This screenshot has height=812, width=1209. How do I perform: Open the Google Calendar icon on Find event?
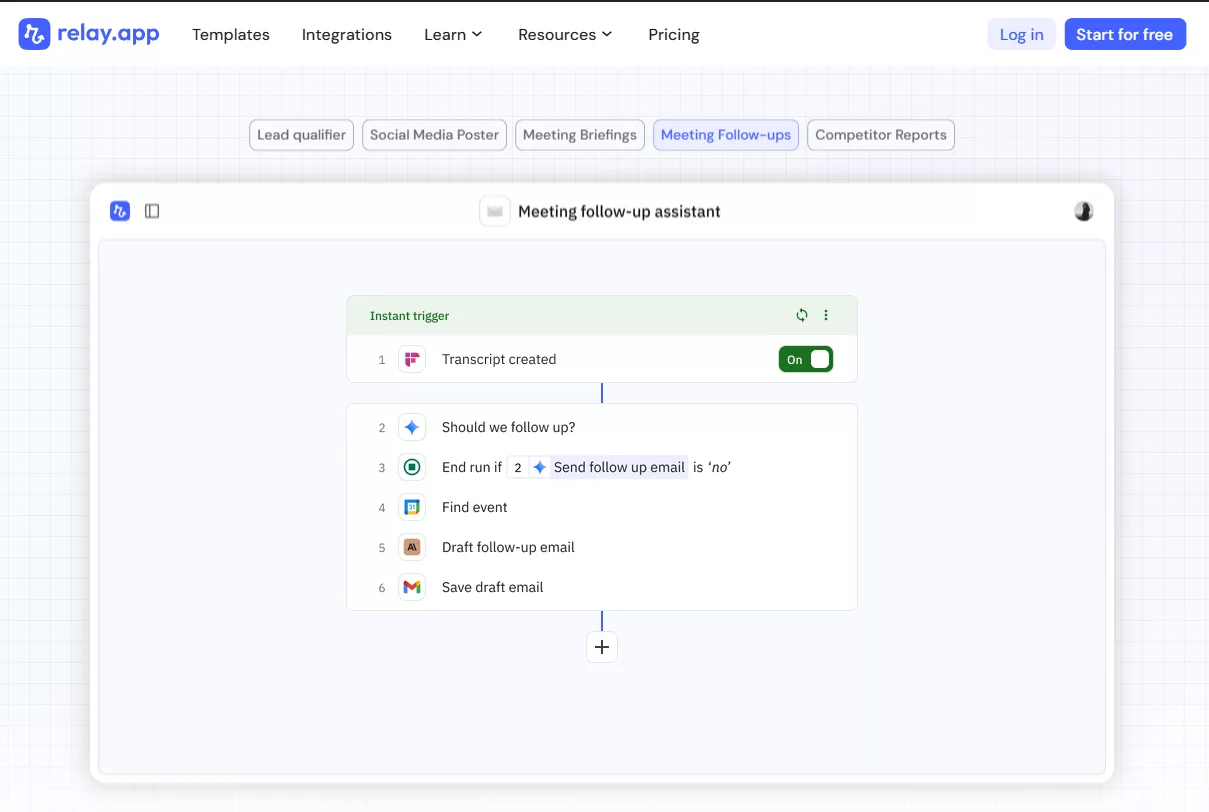412,507
